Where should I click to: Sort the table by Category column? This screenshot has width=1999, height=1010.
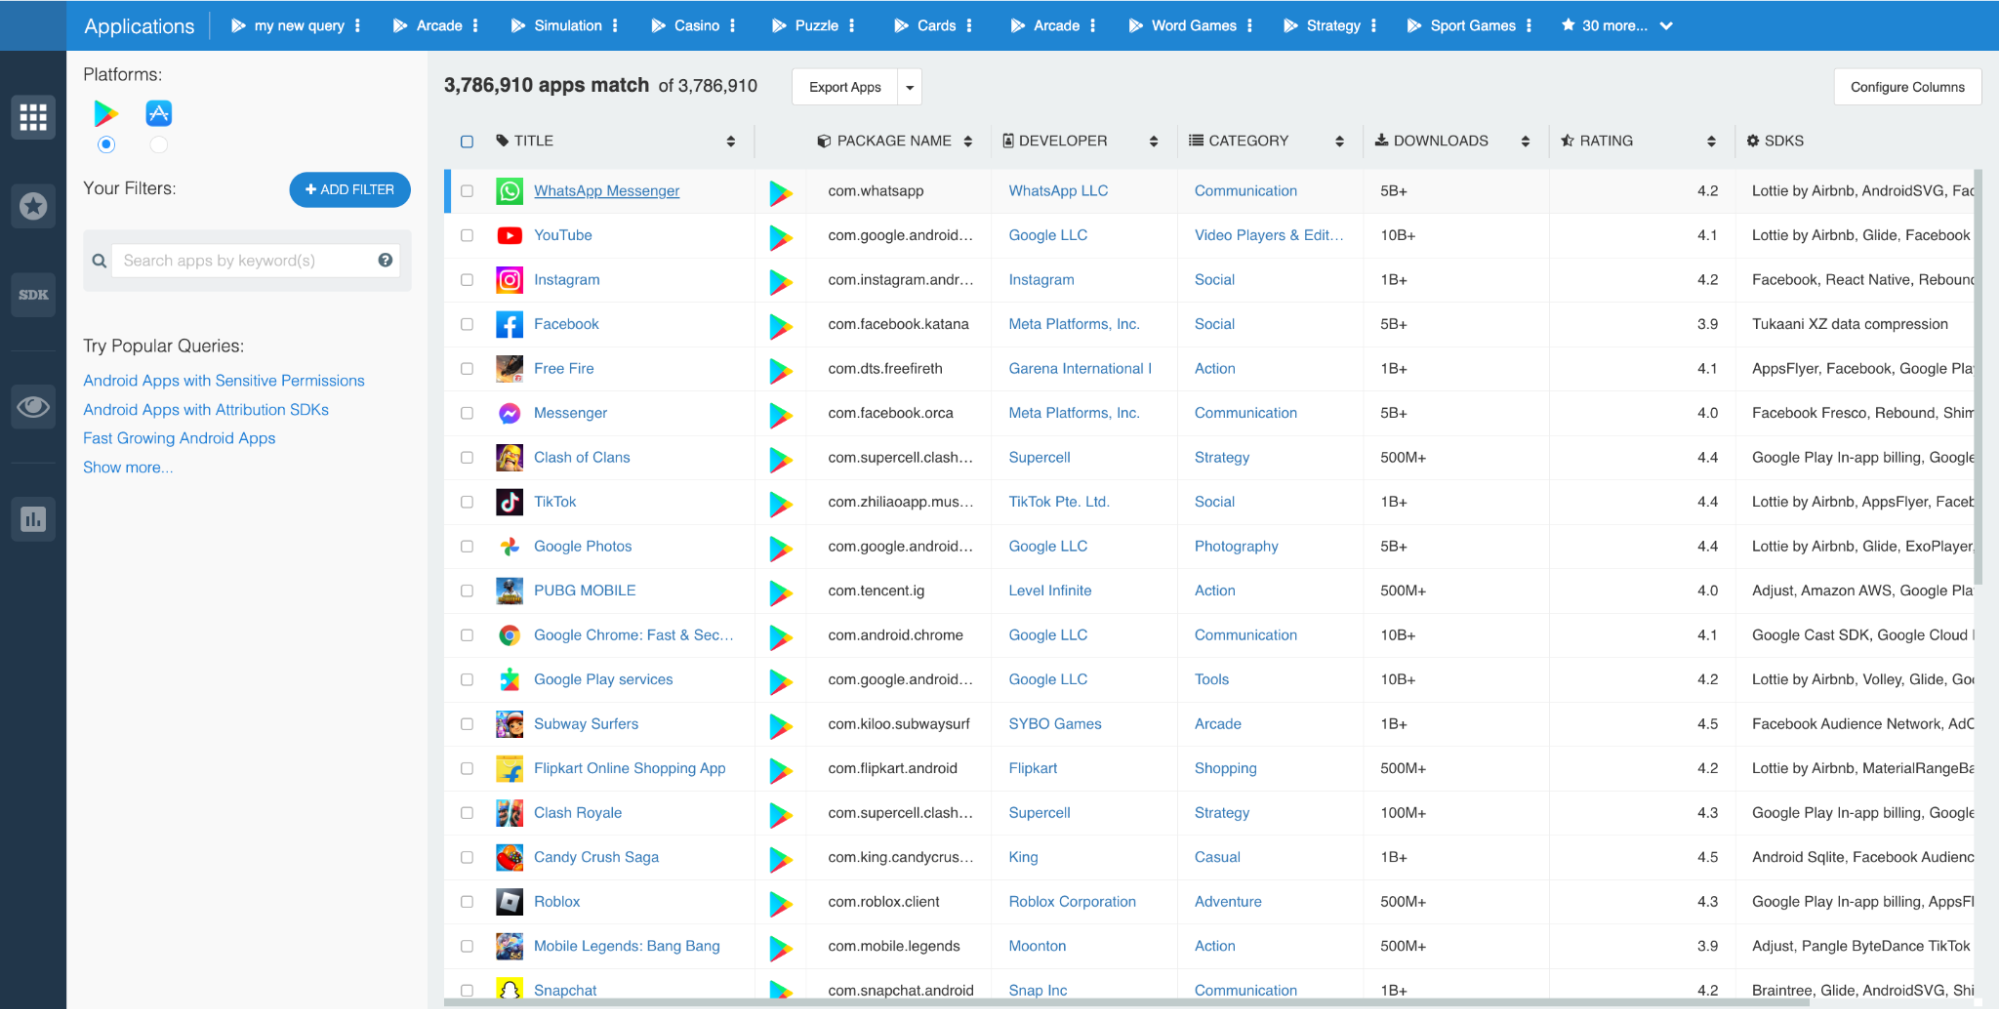click(1339, 141)
